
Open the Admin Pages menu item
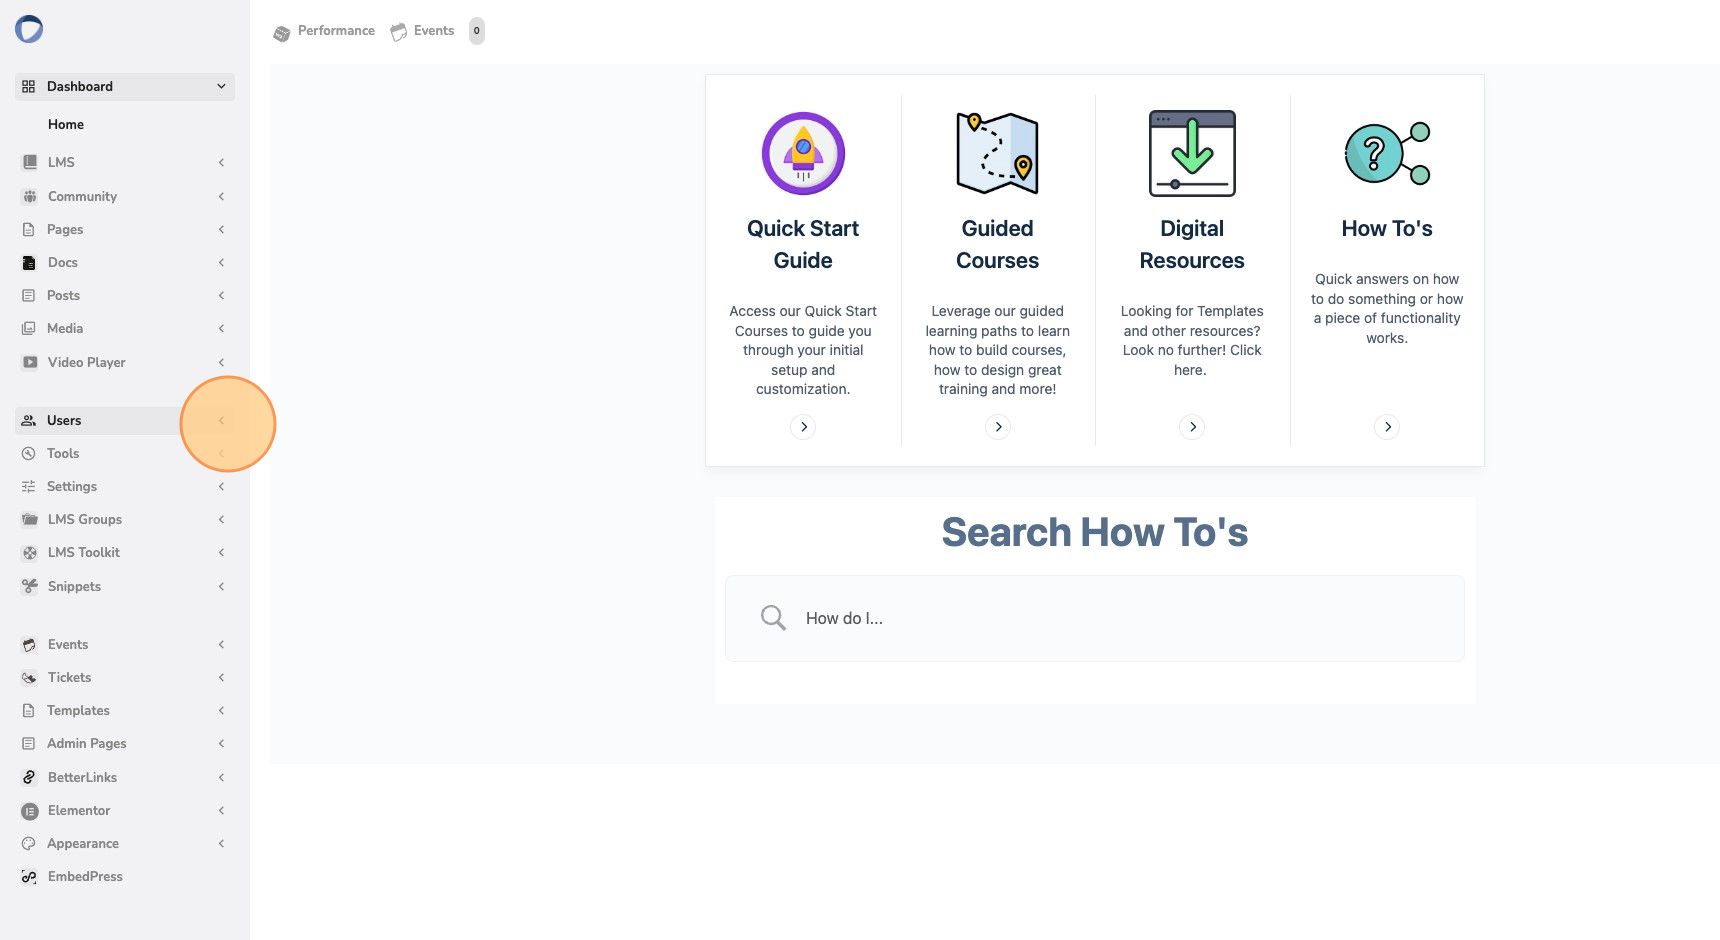coord(125,743)
